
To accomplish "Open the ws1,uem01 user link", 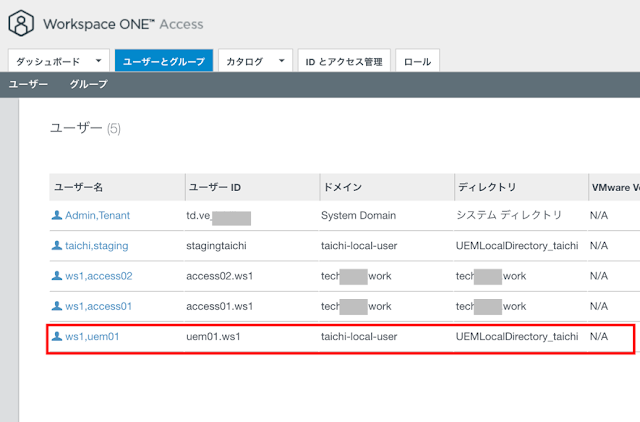I will (x=92, y=336).
